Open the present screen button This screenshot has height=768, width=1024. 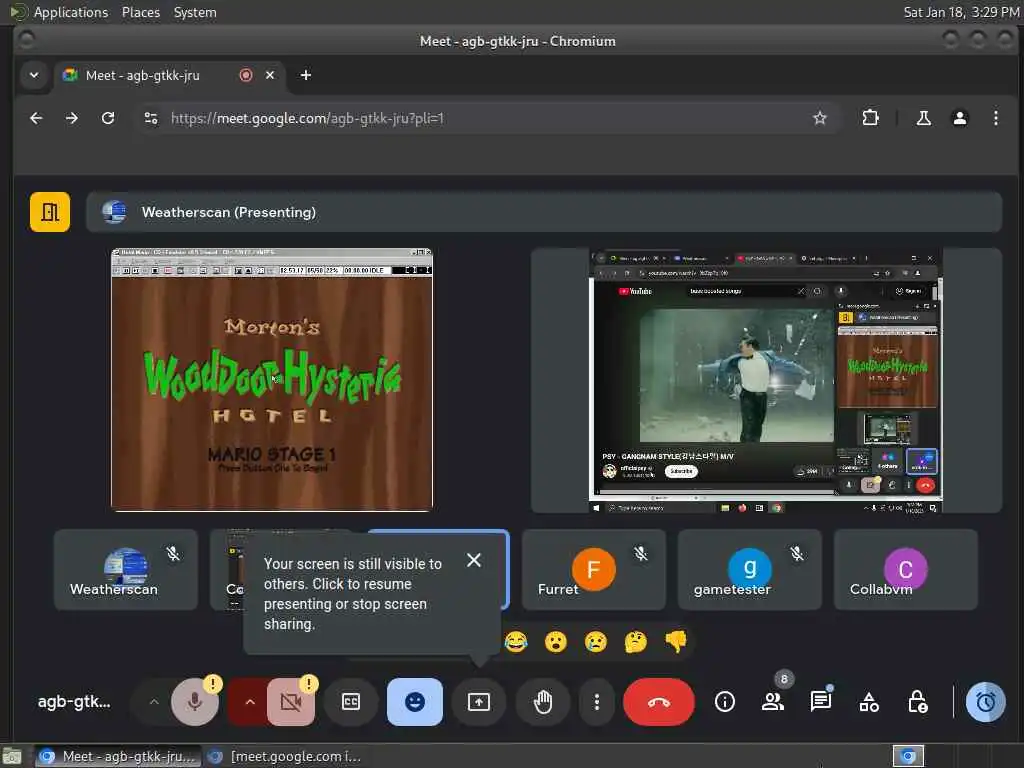[479, 702]
